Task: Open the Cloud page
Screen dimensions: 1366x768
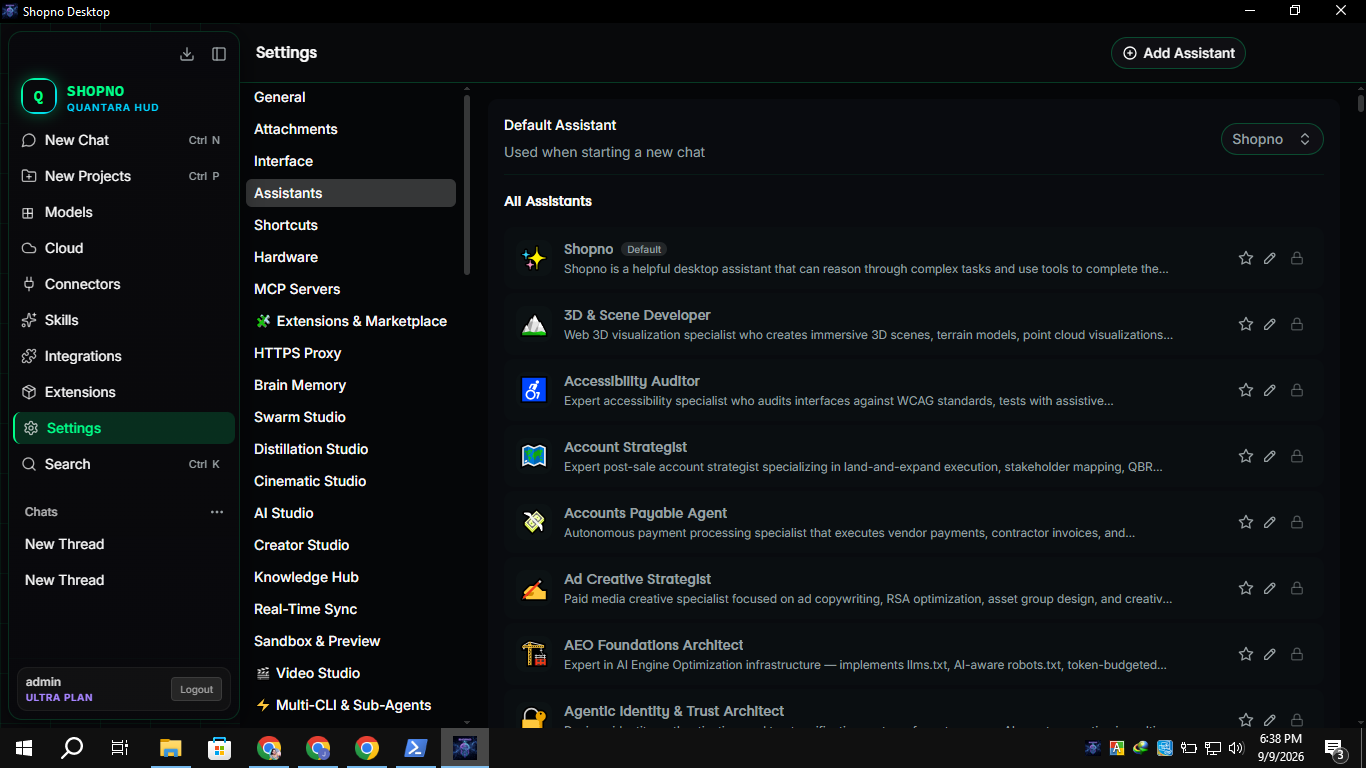Action: pos(124,248)
